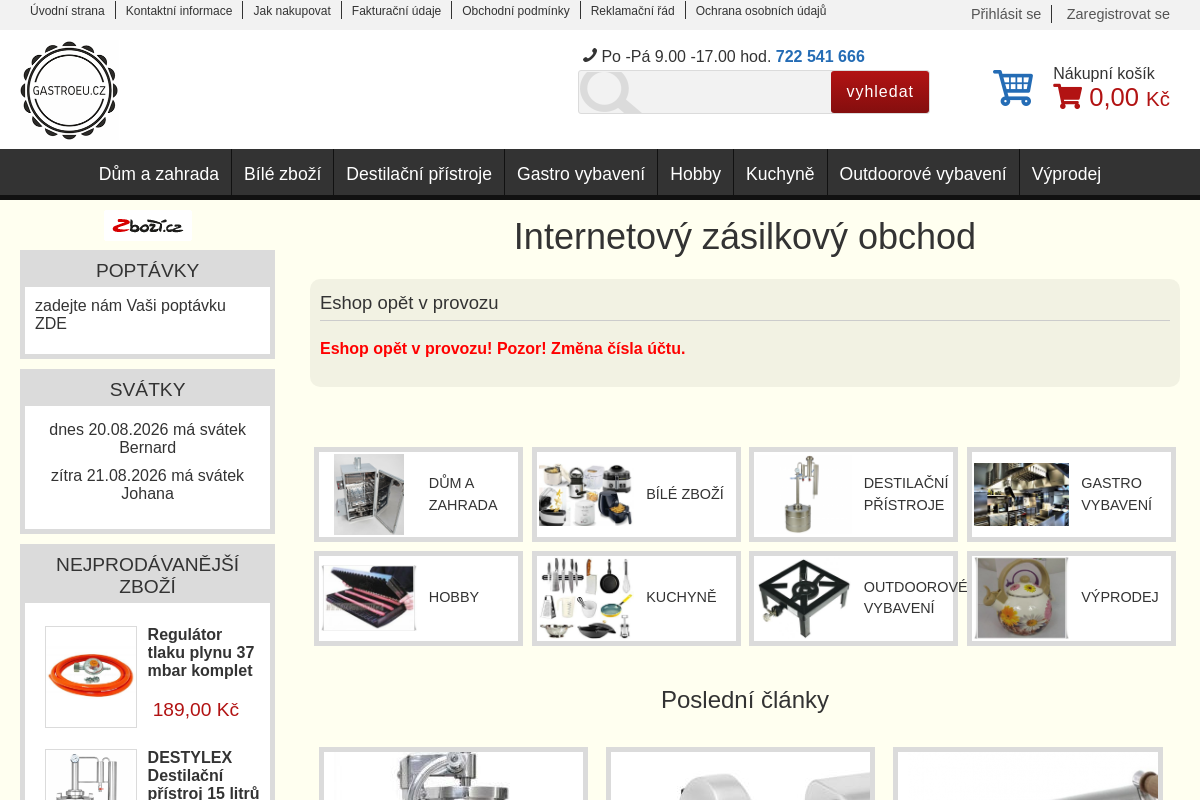Open the Gastro vybavení category image

click(1021, 494)
